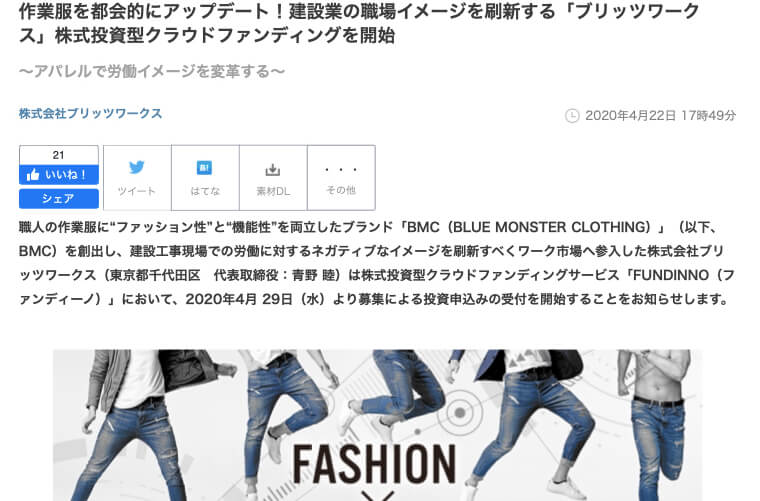
Task: Click the 素材DL label text
Action: click(x=273, y=191)
